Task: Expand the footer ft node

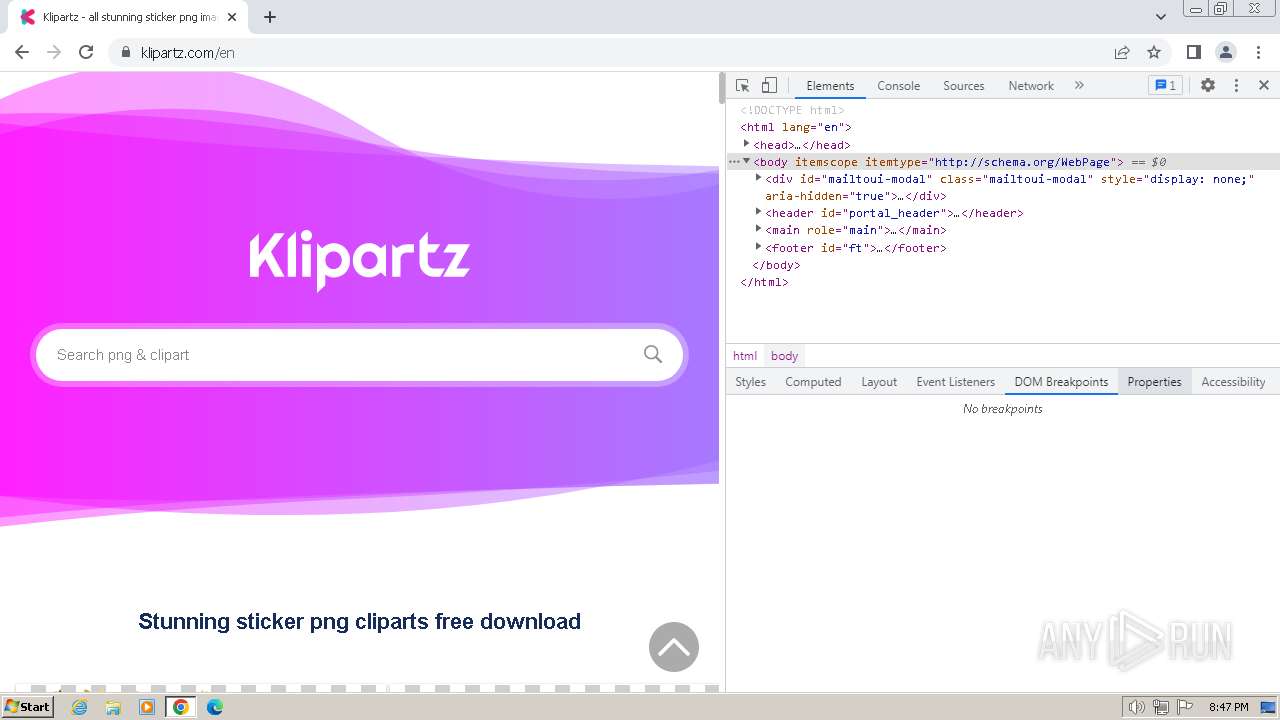Action: pyautogui.click(x=758, y=246)
